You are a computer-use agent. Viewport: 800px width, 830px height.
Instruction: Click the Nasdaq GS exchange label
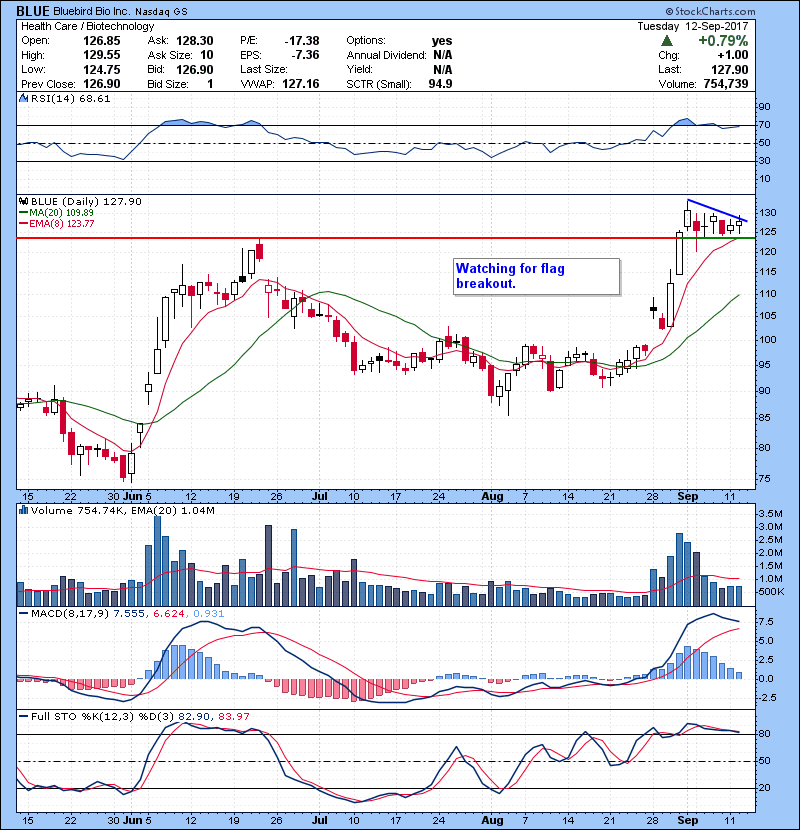[161, 12]
